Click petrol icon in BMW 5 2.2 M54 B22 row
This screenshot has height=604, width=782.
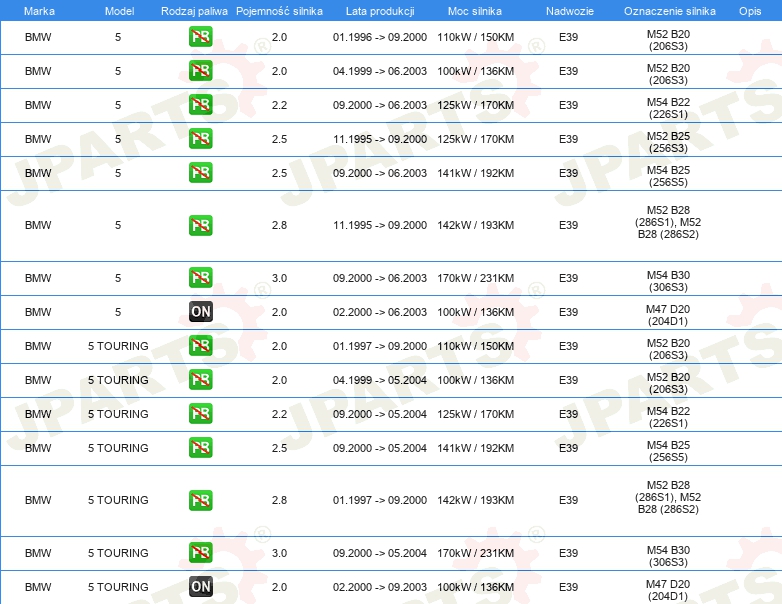click(x=200, y=105)
